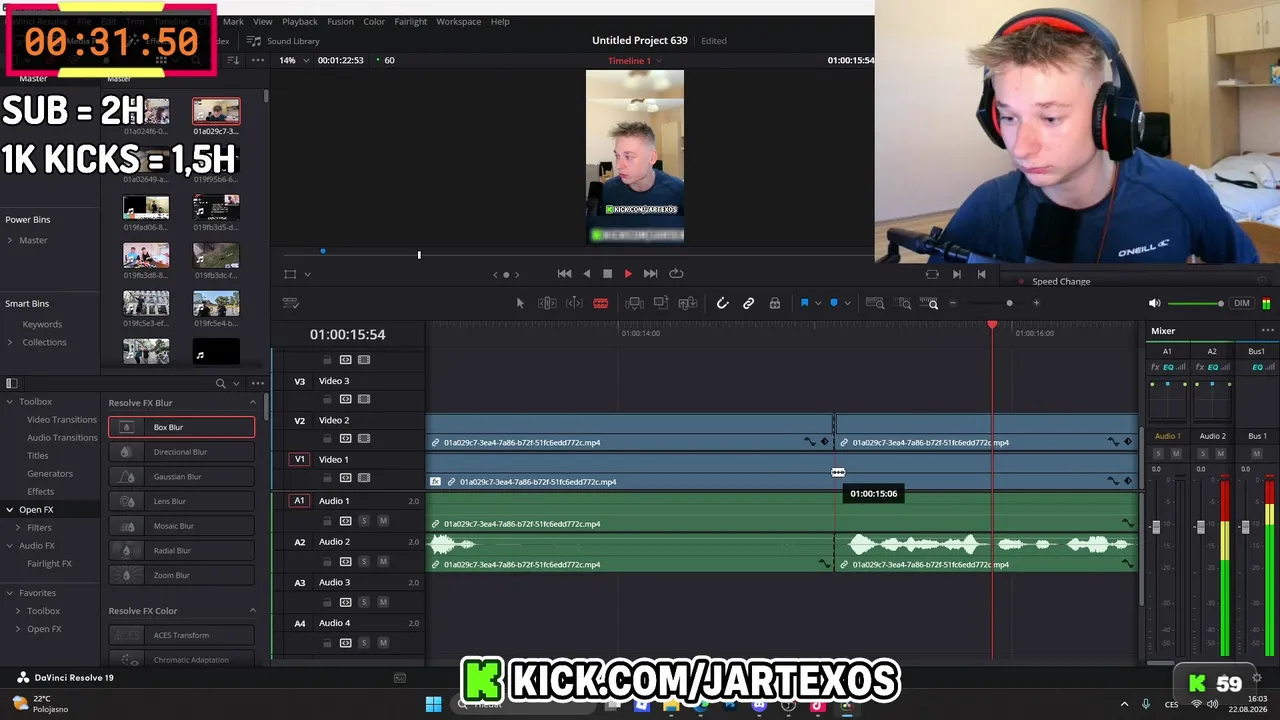Open the Wi-Fi network icon in tray
This screenshot has height=720, width=1280.
(1196, 704)
